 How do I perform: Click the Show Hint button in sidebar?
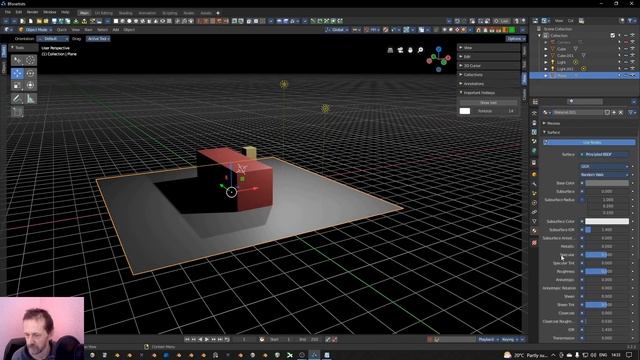[x=489, y=103]
